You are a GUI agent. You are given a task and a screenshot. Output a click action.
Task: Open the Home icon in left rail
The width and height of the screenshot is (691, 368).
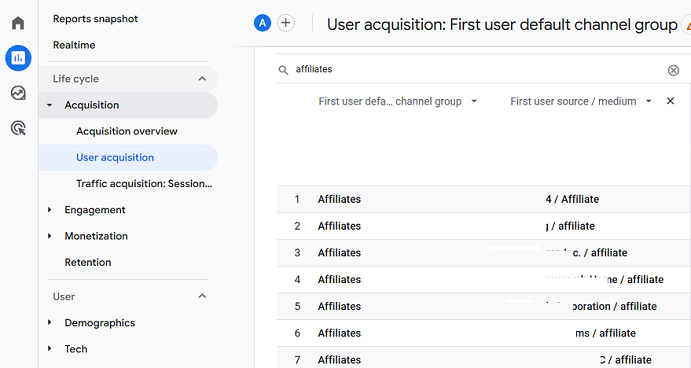tap(18, 23)
